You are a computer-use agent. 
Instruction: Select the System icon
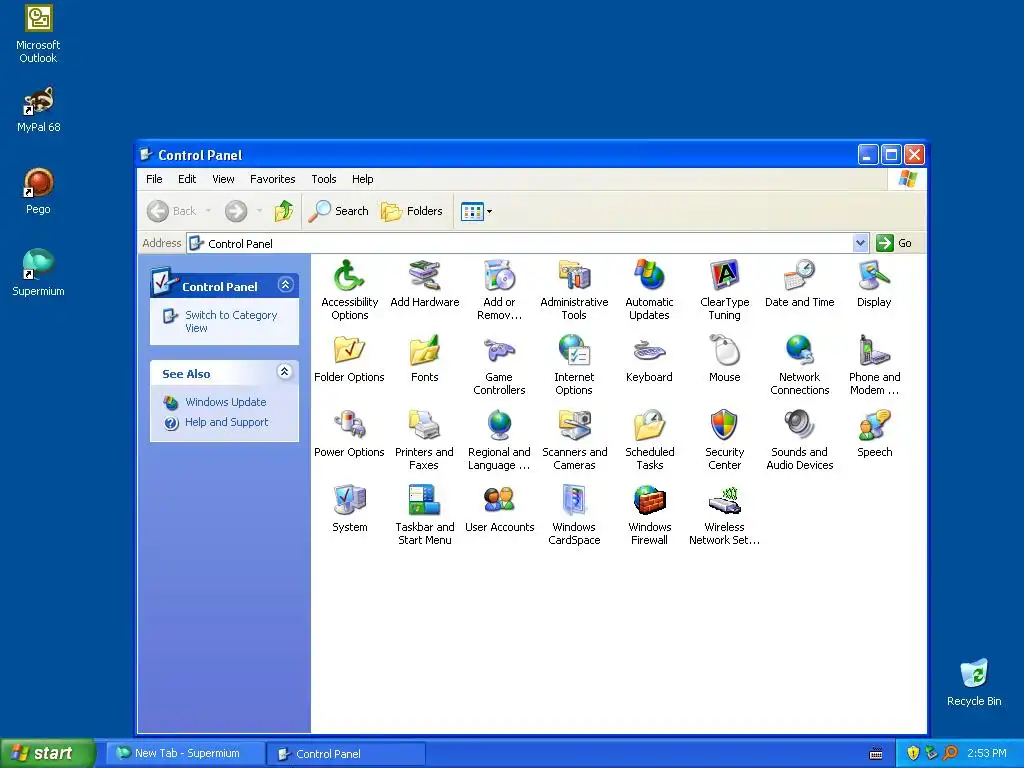(349, 509)
